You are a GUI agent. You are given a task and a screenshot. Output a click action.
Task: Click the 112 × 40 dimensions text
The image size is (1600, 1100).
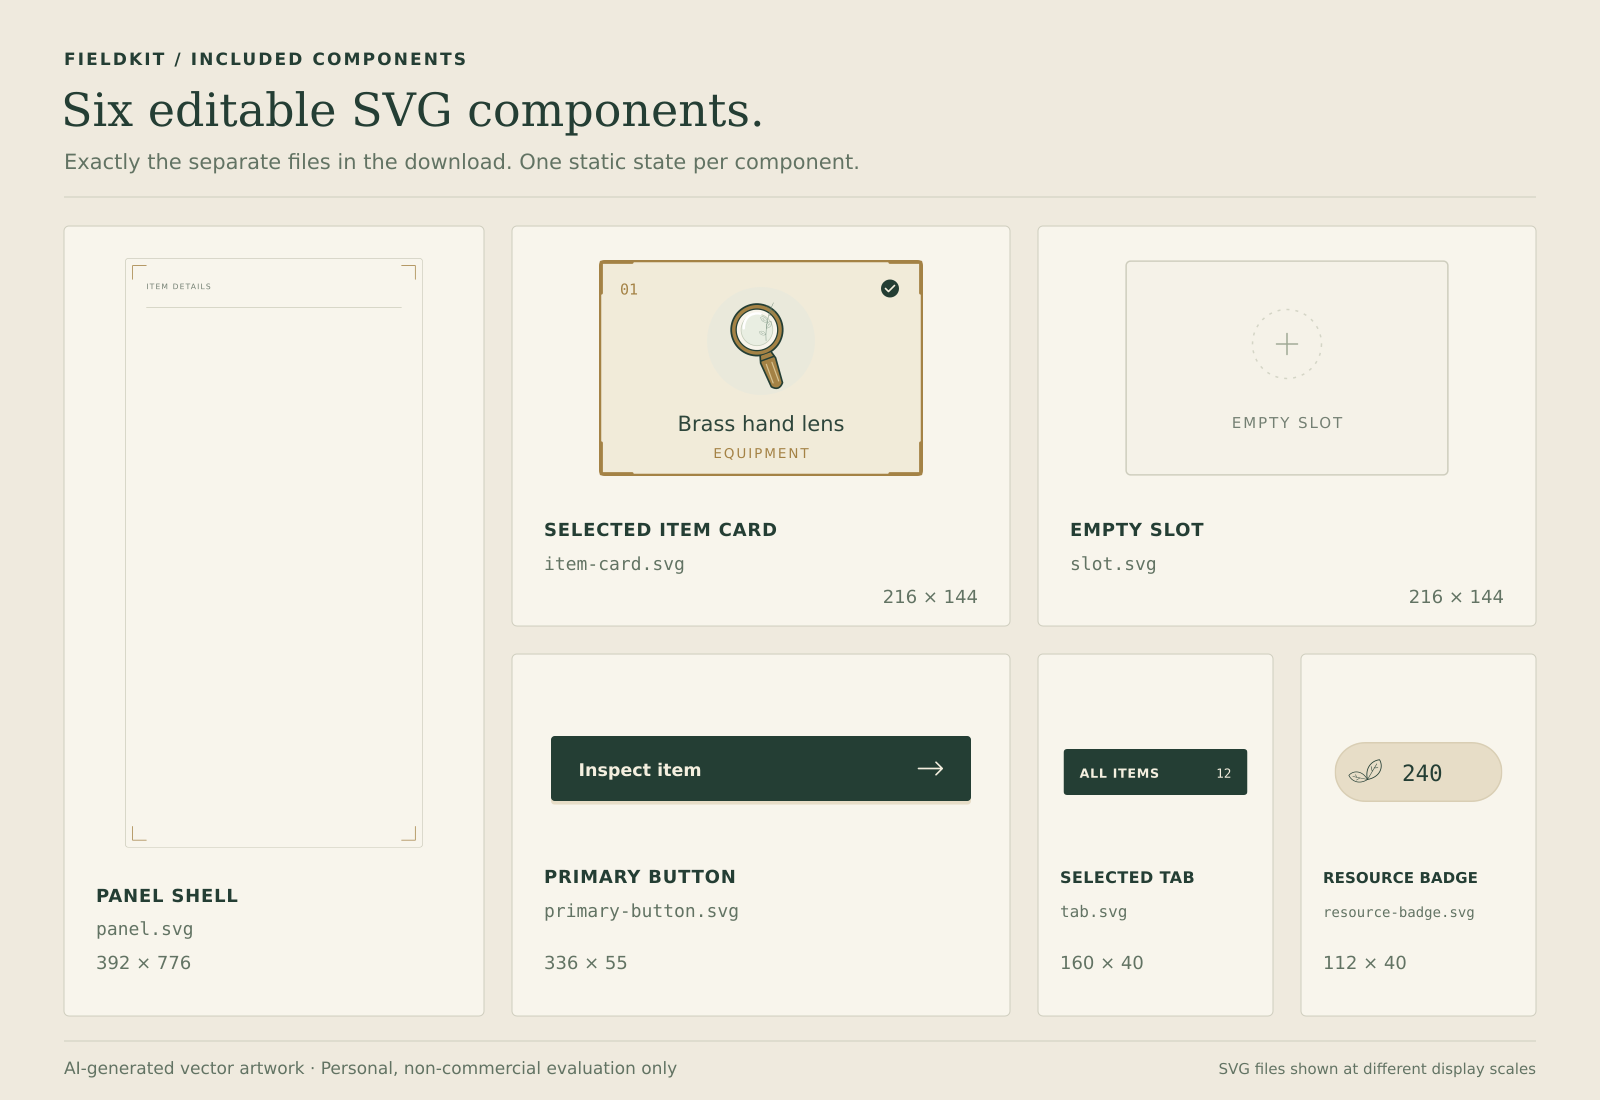(x=1364, y=963)
